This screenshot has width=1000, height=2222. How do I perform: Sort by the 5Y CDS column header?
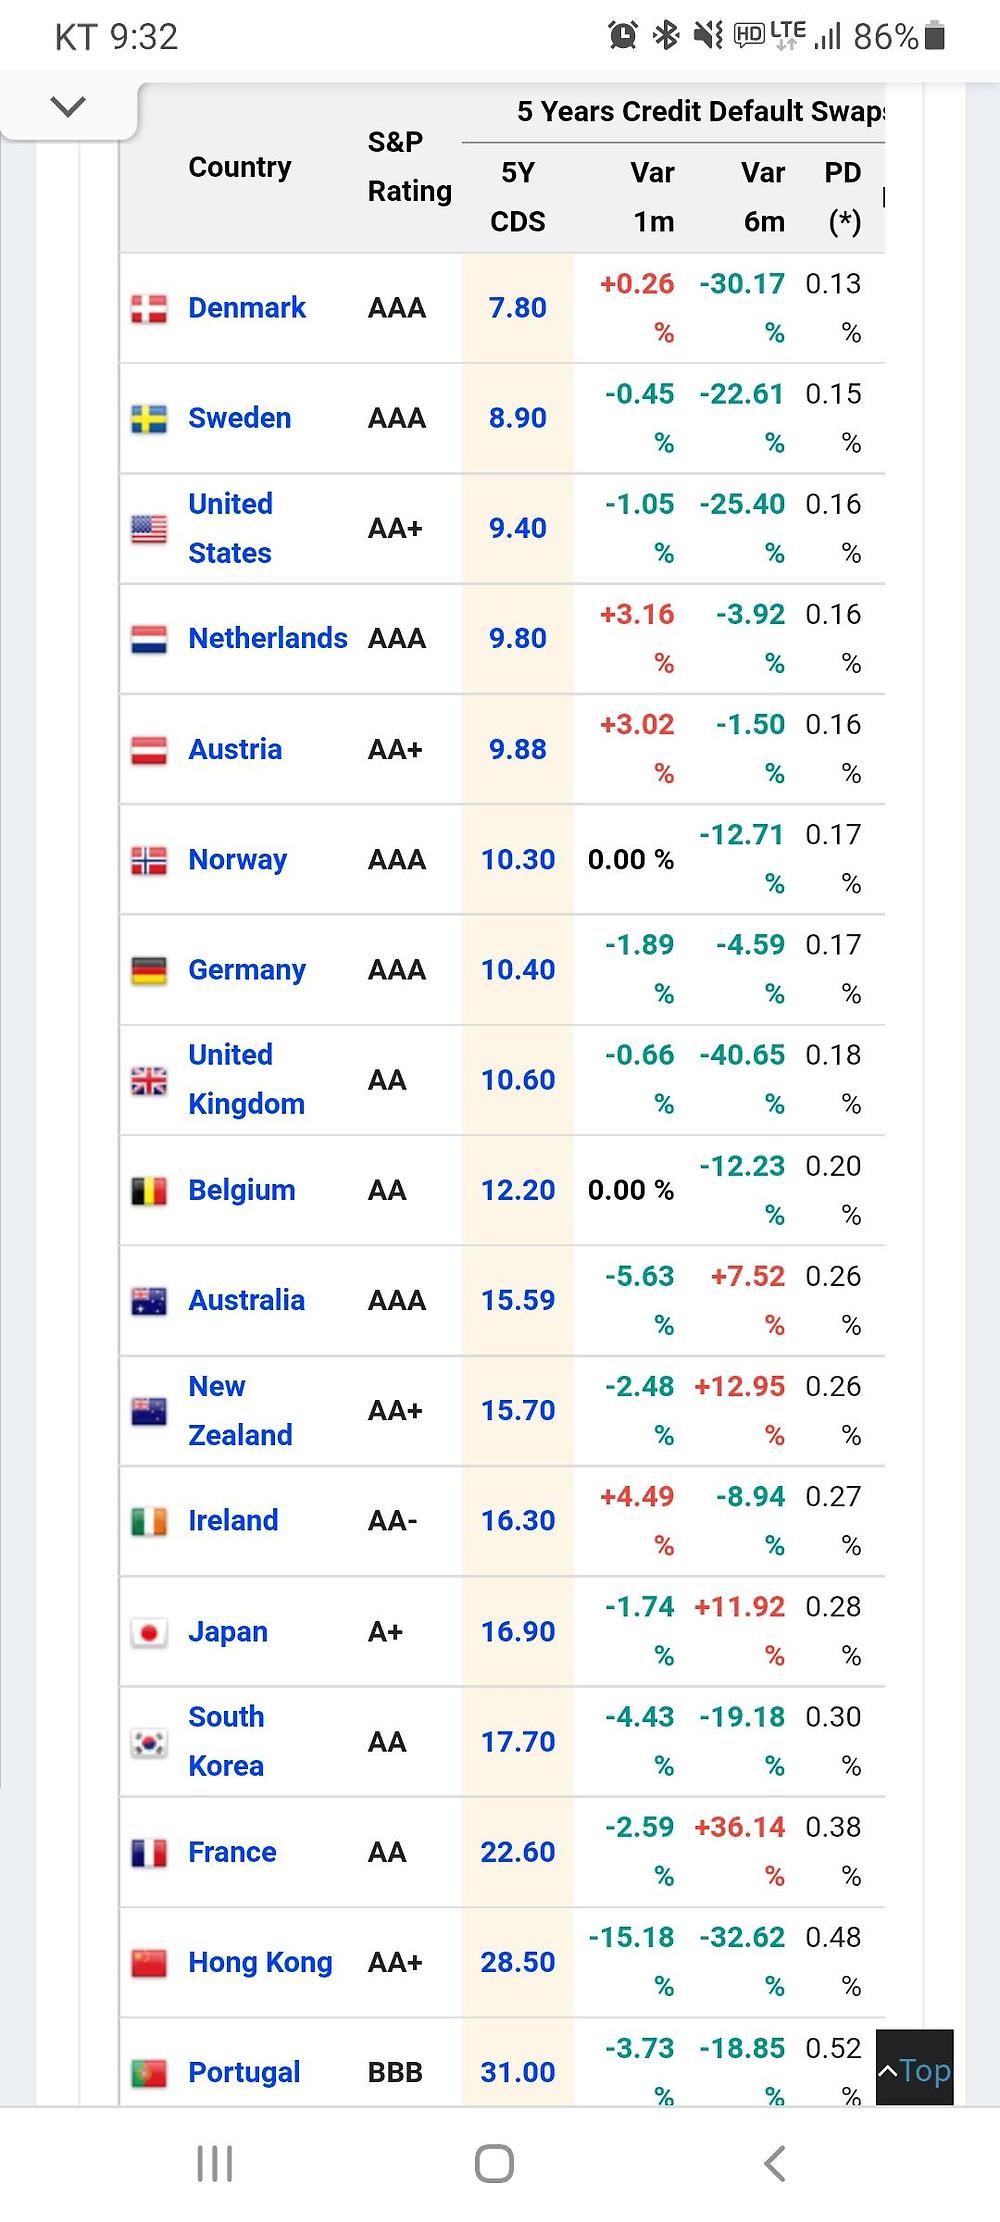[x=517, y=197]
